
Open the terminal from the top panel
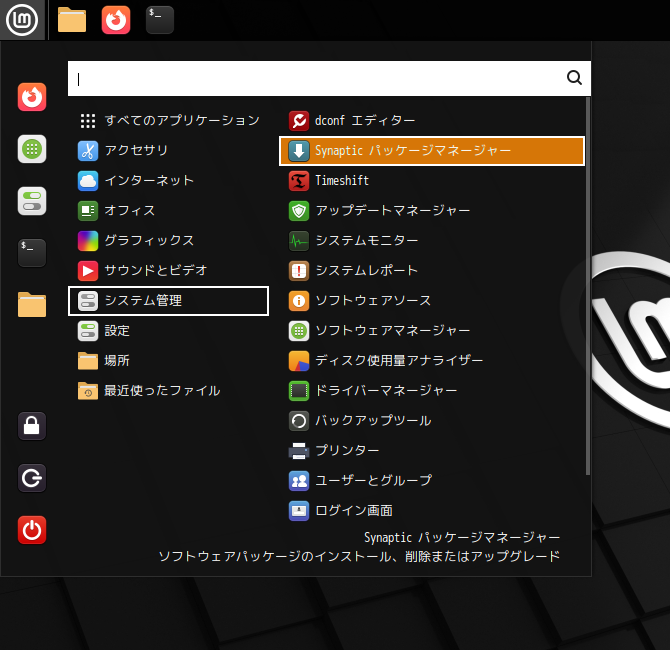click(160, 20)
